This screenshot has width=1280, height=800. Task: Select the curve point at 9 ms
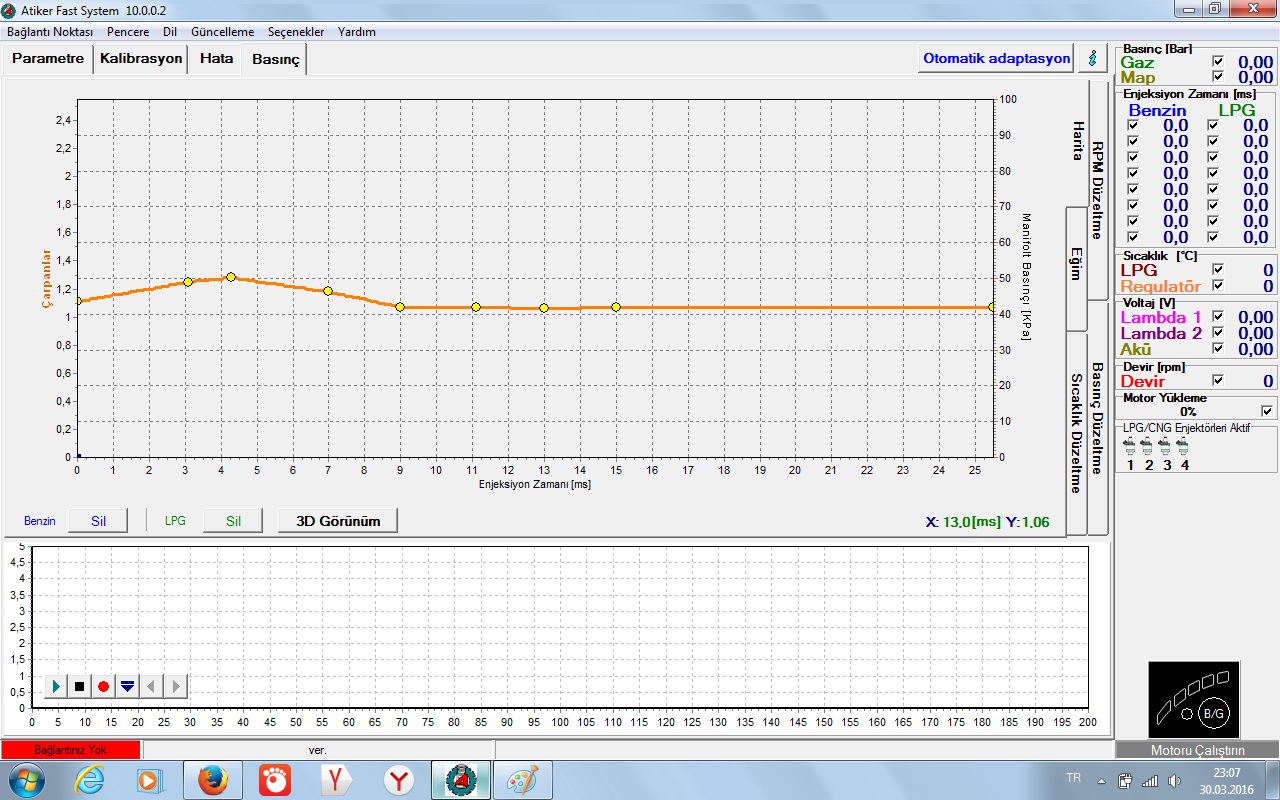pyautogui.click(x=400, y=307)
